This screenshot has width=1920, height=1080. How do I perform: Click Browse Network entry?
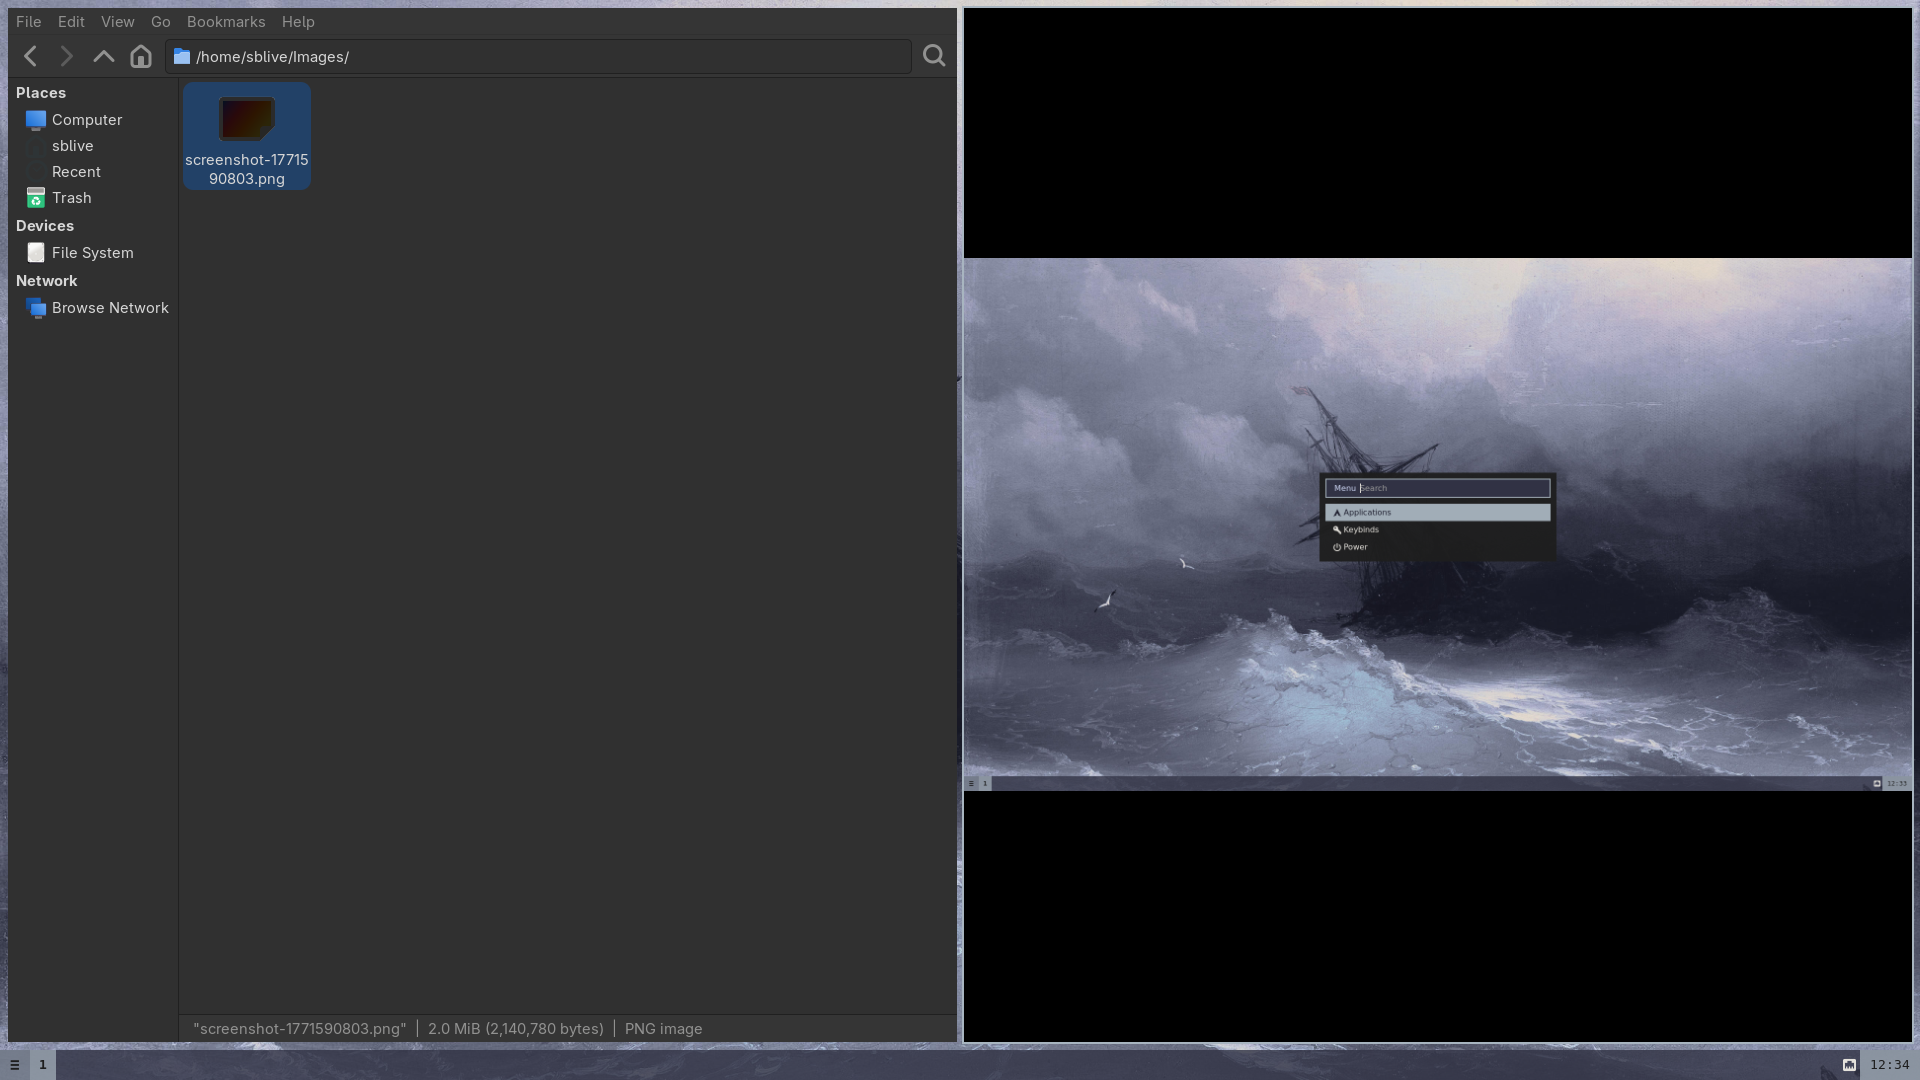point(109,308)
